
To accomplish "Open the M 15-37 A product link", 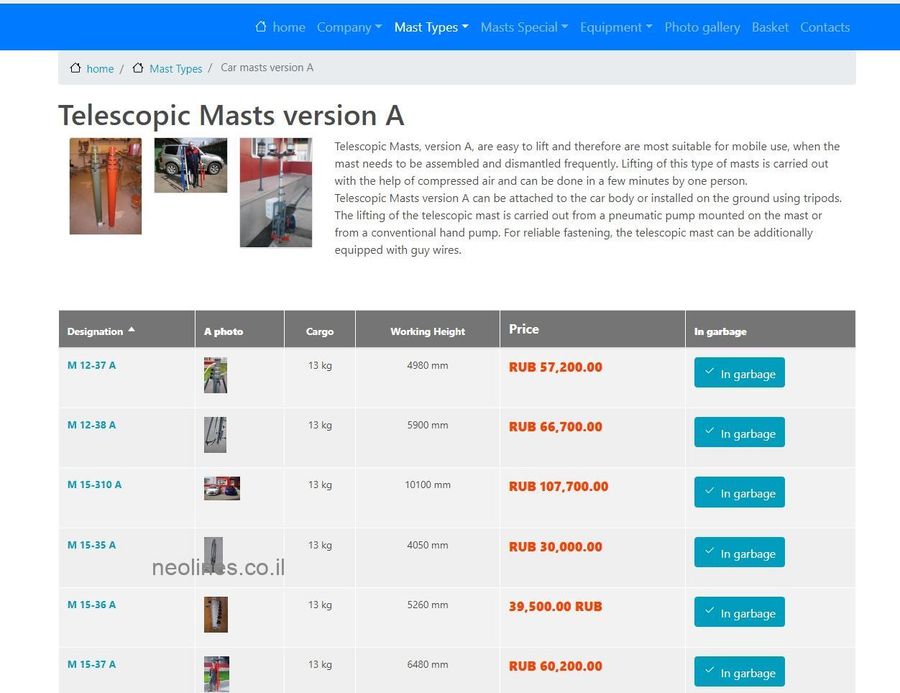I will click(x=91, y=664).
